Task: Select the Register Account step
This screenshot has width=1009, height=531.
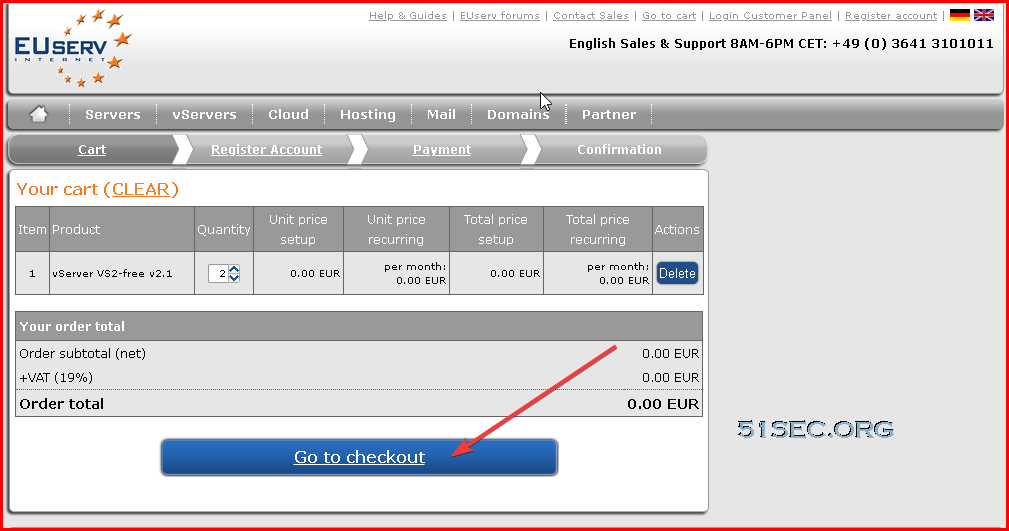Action: [266, 149]
